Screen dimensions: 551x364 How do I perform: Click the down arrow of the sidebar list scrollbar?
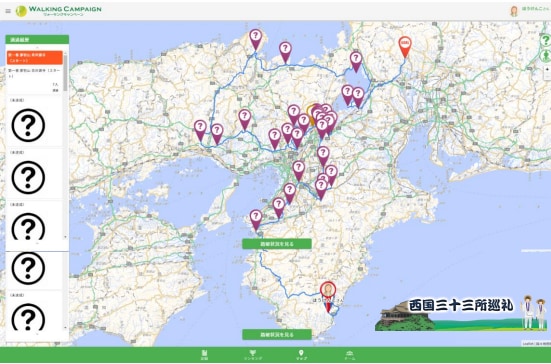point(65,237)
